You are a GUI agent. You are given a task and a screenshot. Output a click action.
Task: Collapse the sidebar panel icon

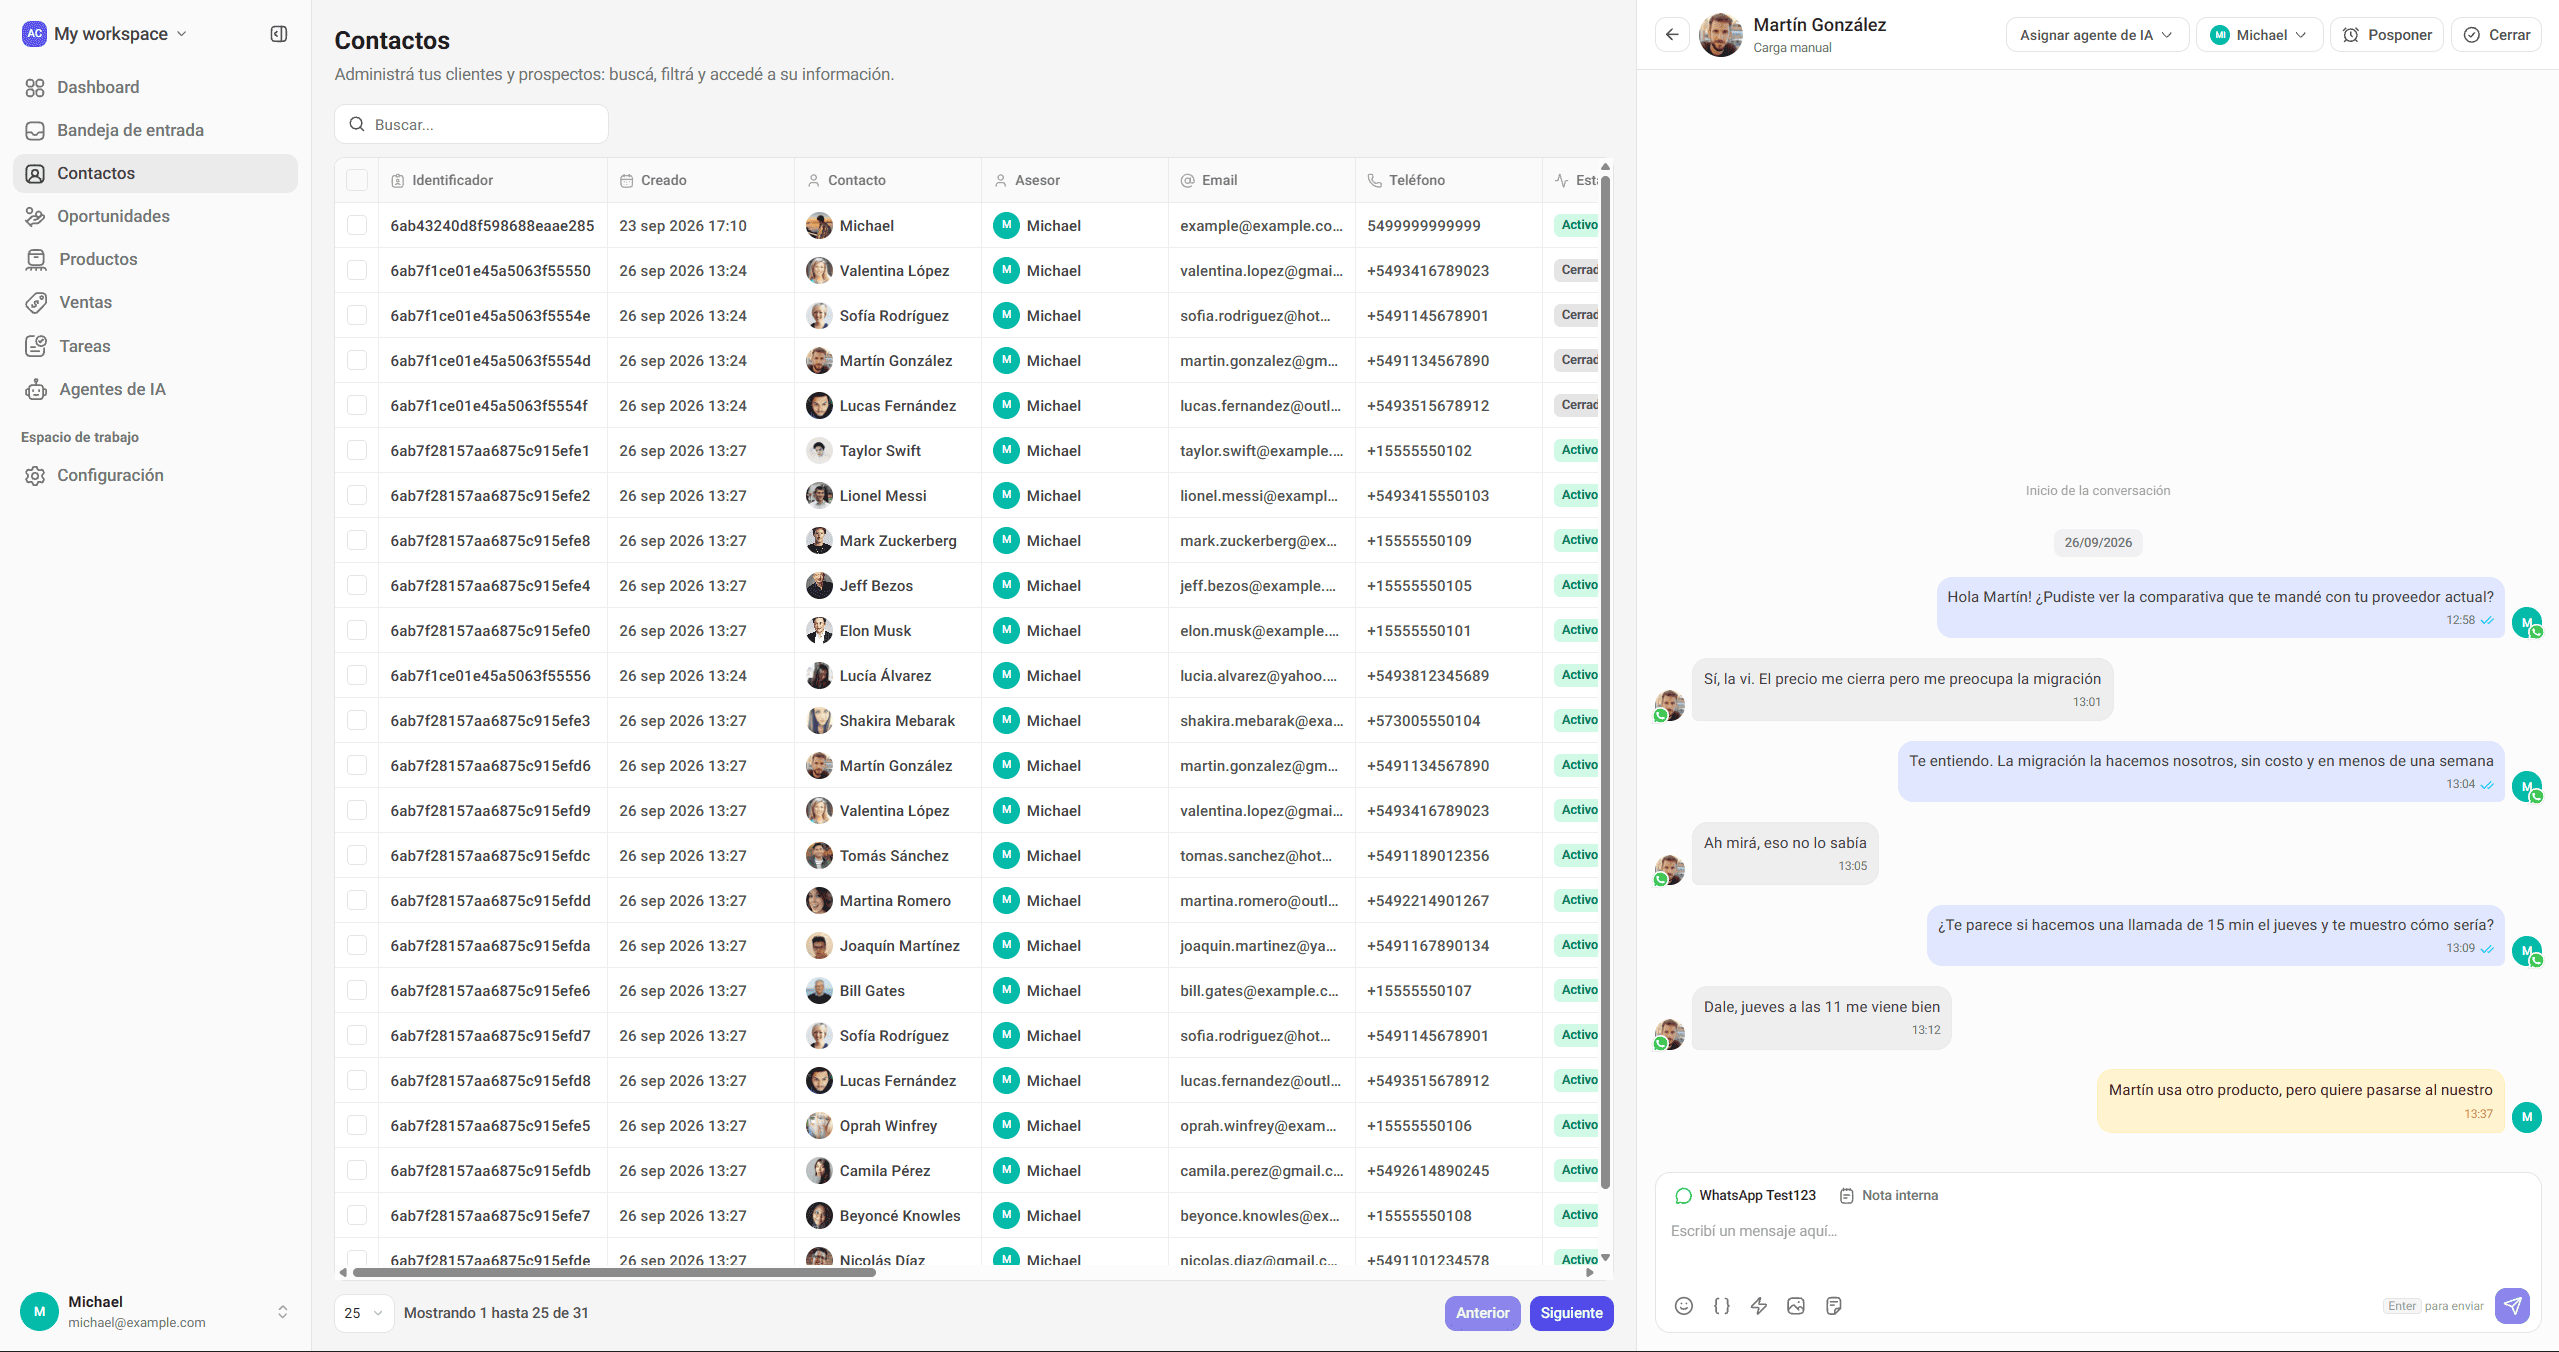pos(279,34)
